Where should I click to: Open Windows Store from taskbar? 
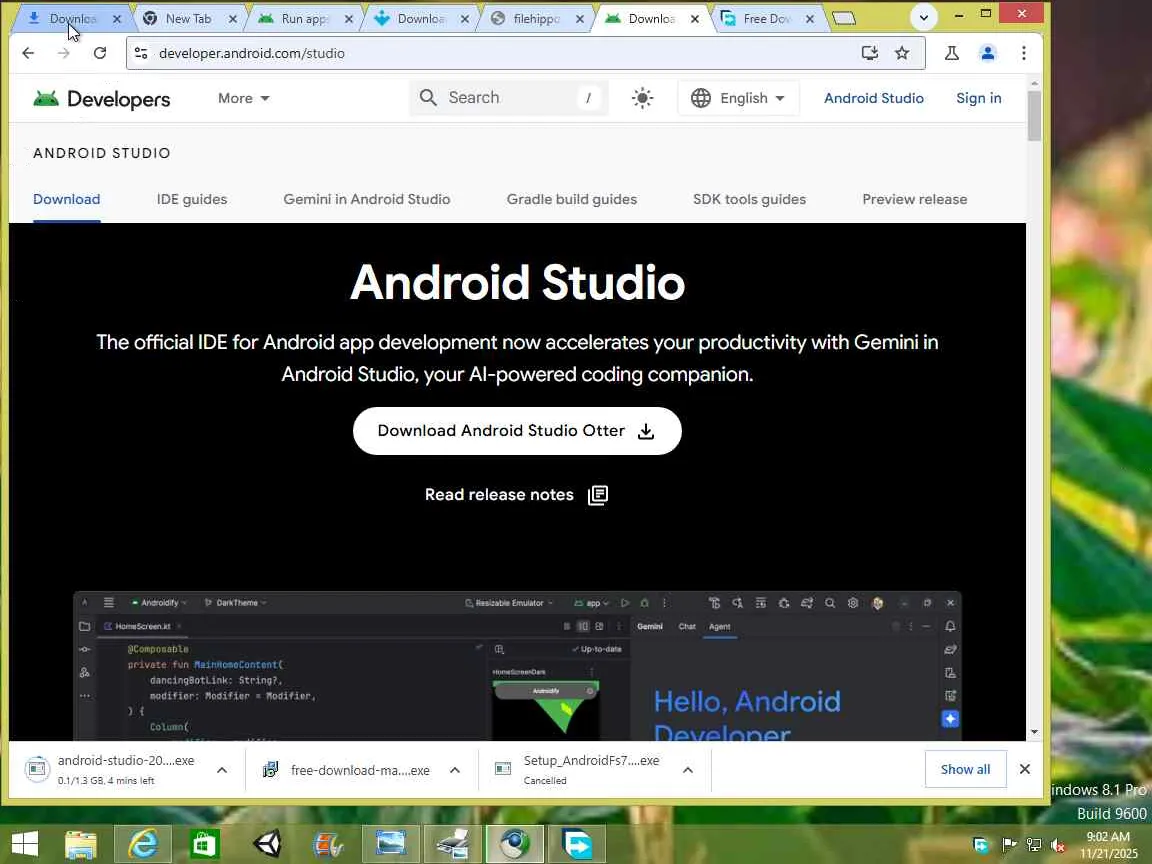[x=204, y=844]
